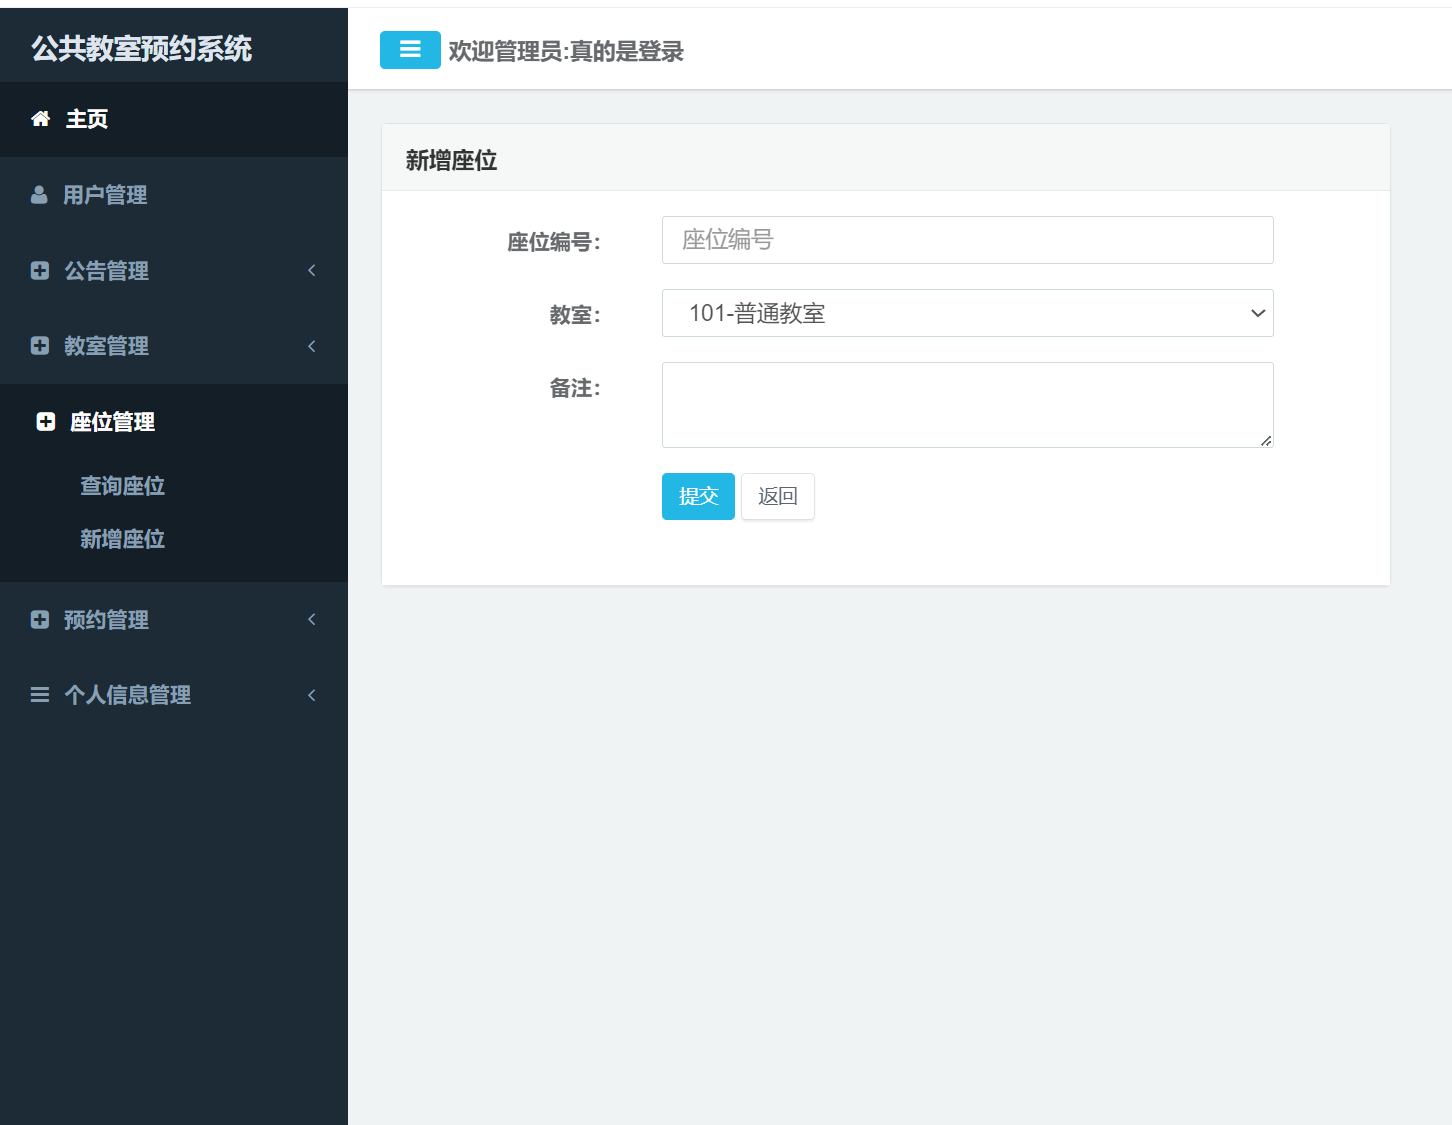Expand the 教室管理 chevron arrow
Screen dimensions: 1452x1125
click(x=312, y=346)
